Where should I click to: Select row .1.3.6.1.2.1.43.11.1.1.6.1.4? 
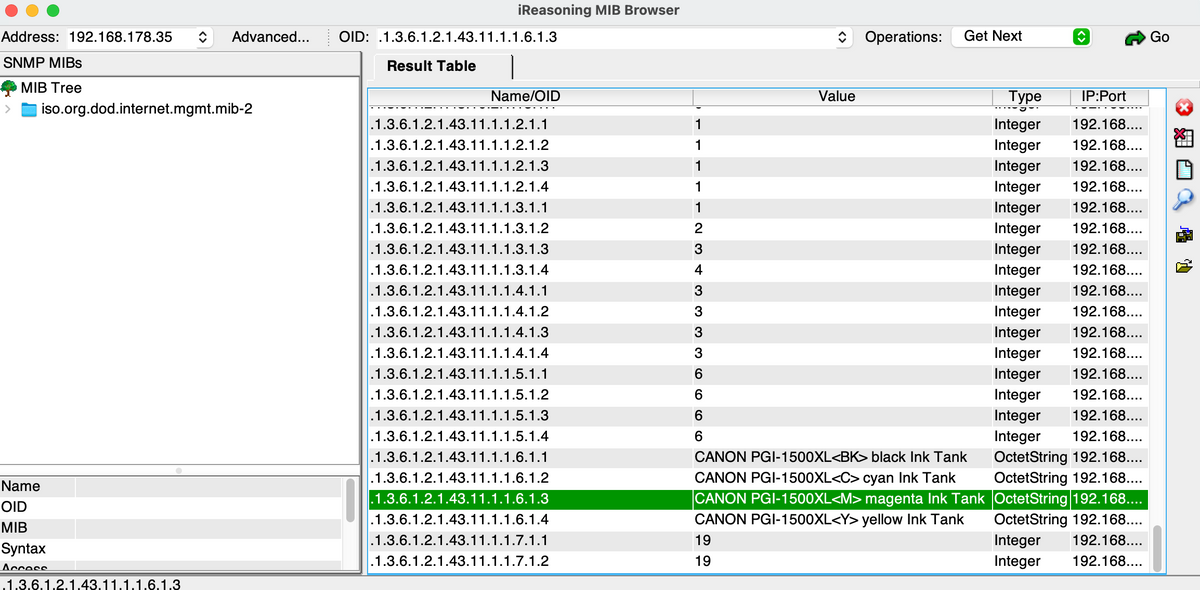tap(758, 520)
